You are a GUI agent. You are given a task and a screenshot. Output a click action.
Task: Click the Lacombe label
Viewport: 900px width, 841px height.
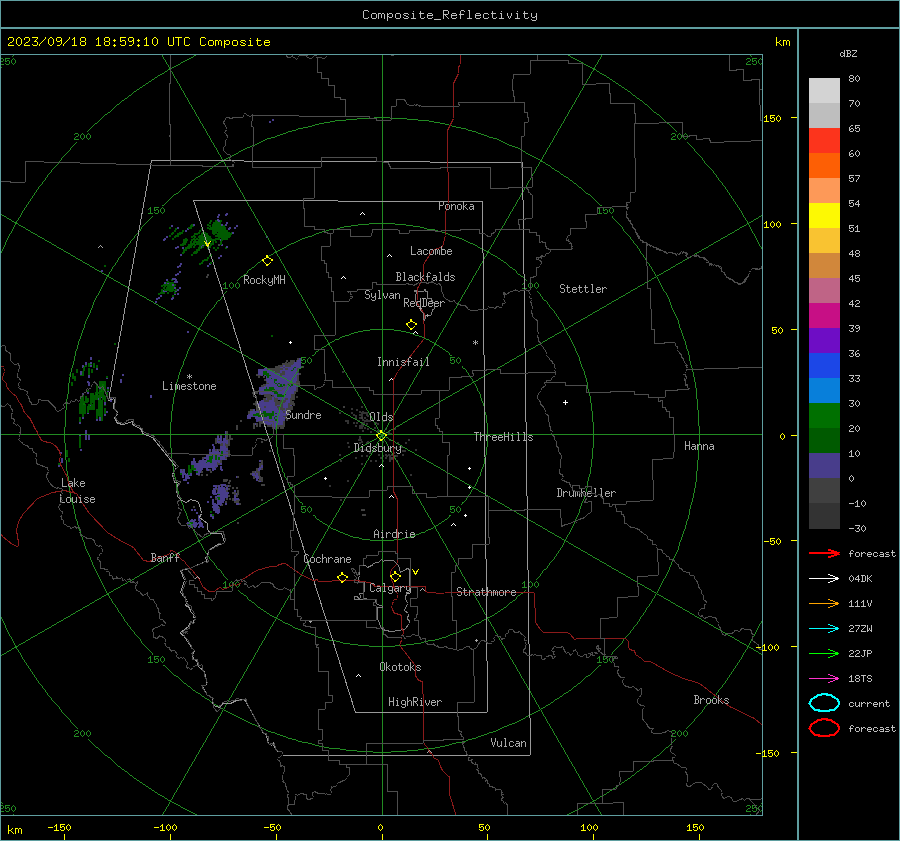coord(431,251)
